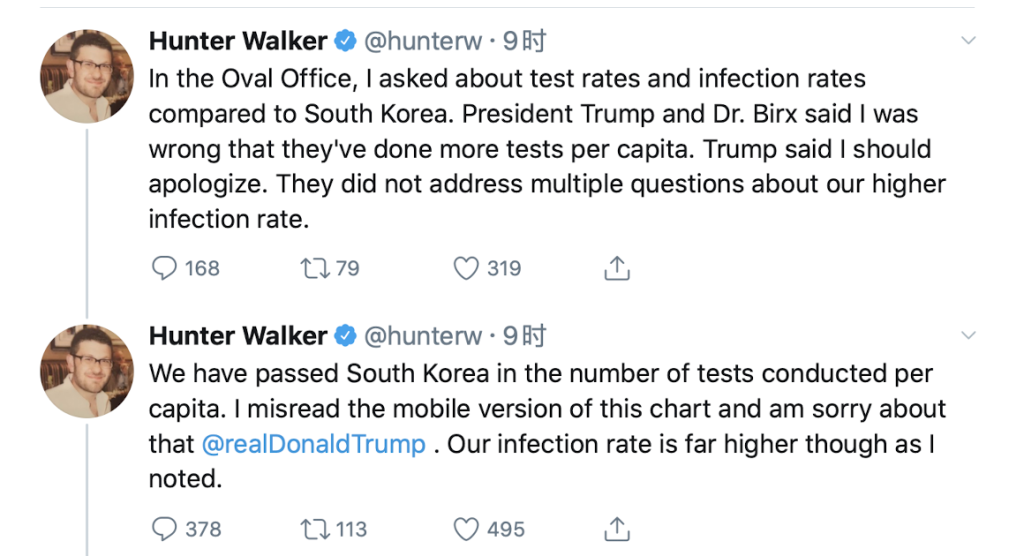
Task: Reply to the Oval Office tweet
Action: tap(164, 268)
